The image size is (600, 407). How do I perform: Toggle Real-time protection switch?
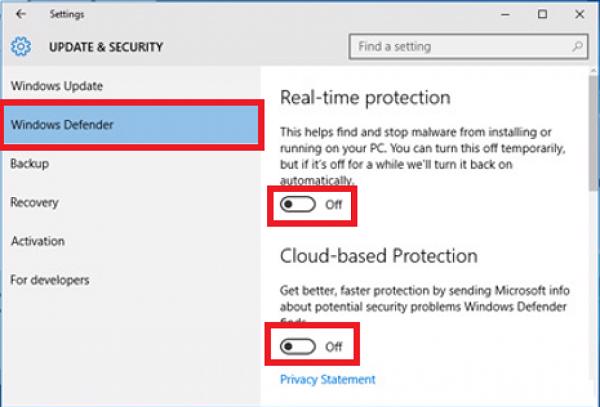coord(300,204)
